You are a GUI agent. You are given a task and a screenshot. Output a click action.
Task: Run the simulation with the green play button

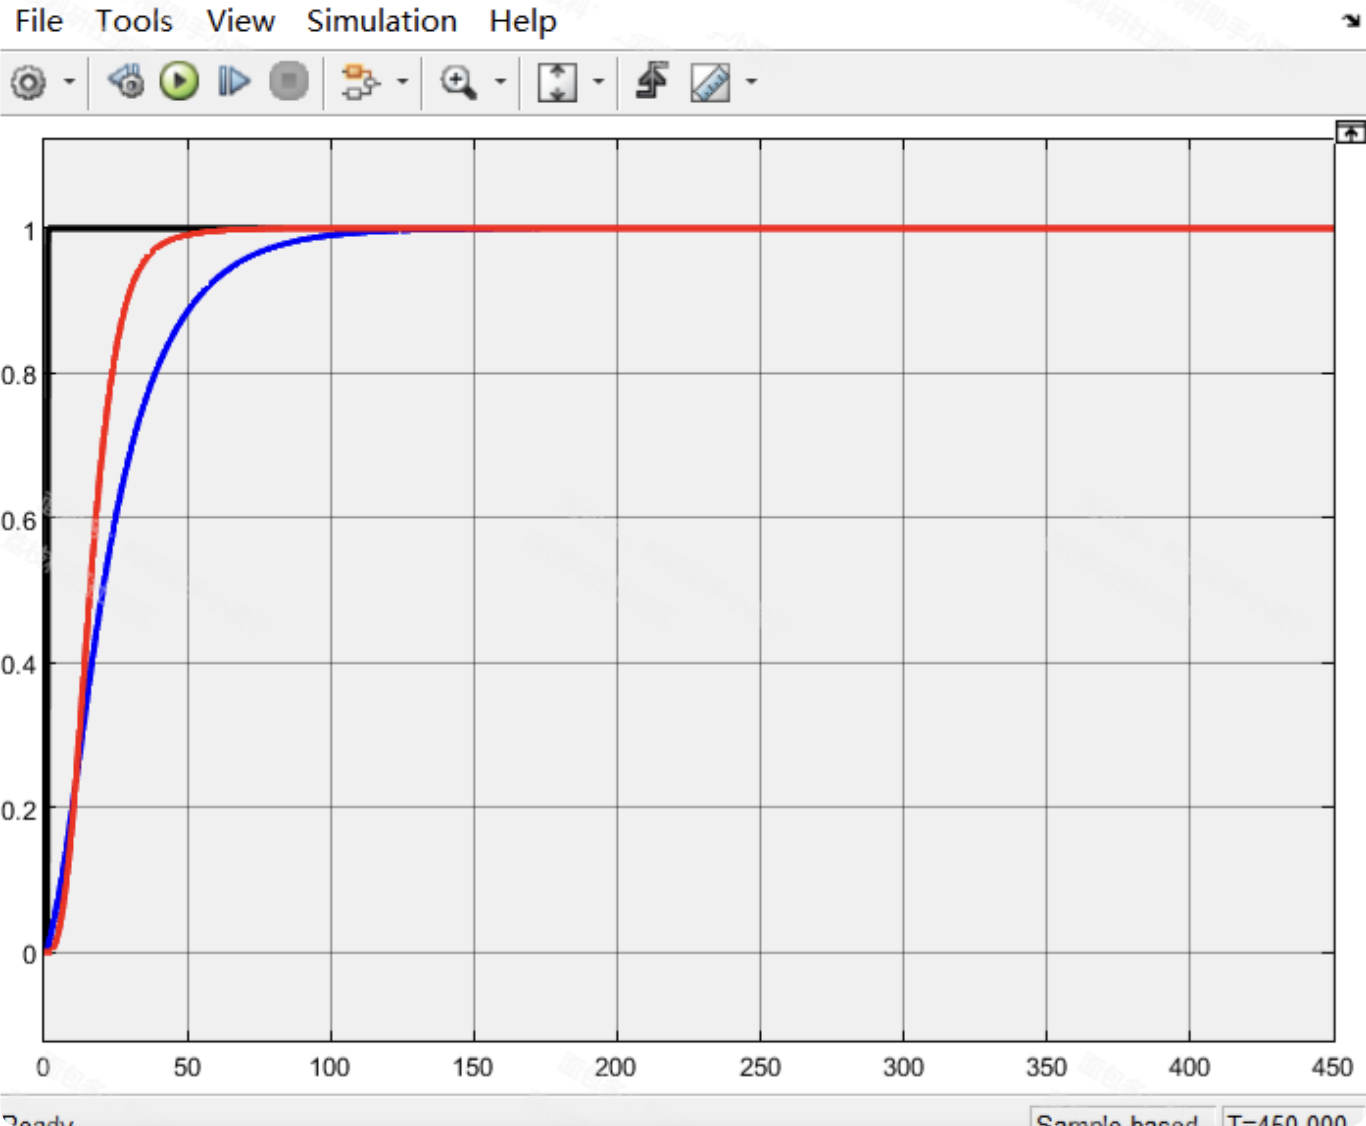click(x=180, y=81)
